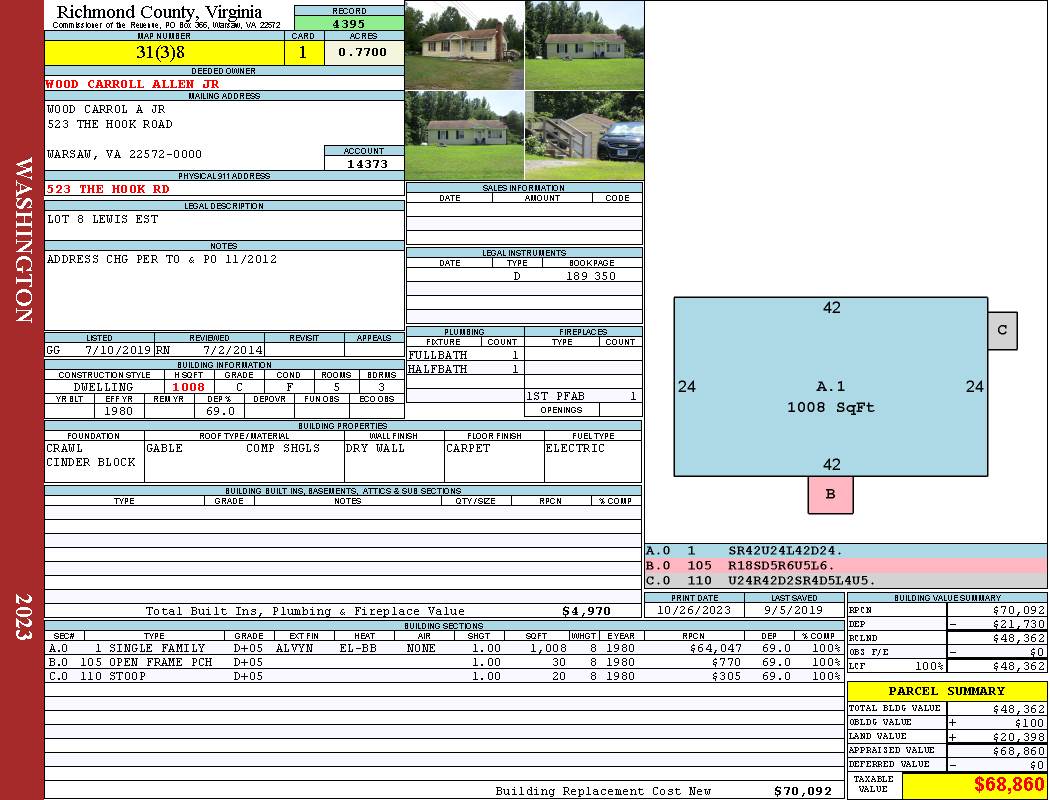Click the red taxable value $68,860
The width and height of the screenshot is (1050, 800).
tap(974, 785)
